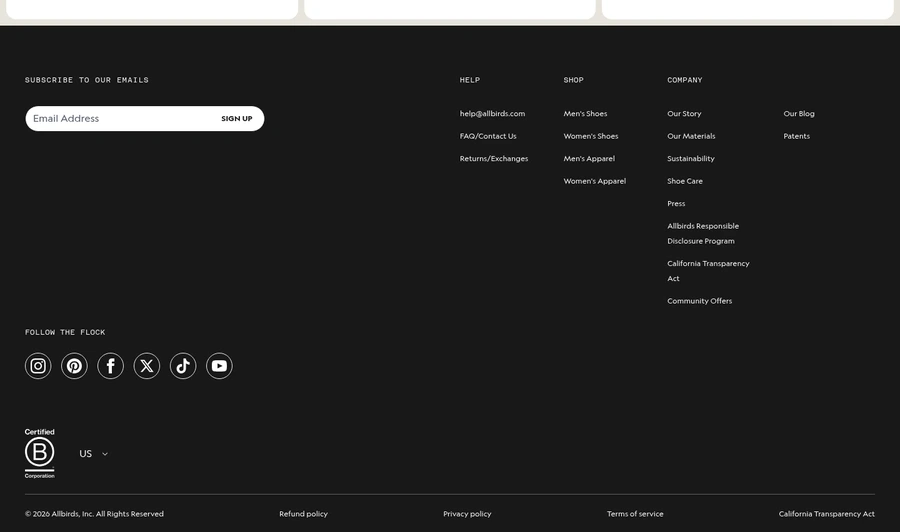This screenshot has height=532, width=900.
Task: Open the help@allbirds.com link
Action: coord(492,114)
